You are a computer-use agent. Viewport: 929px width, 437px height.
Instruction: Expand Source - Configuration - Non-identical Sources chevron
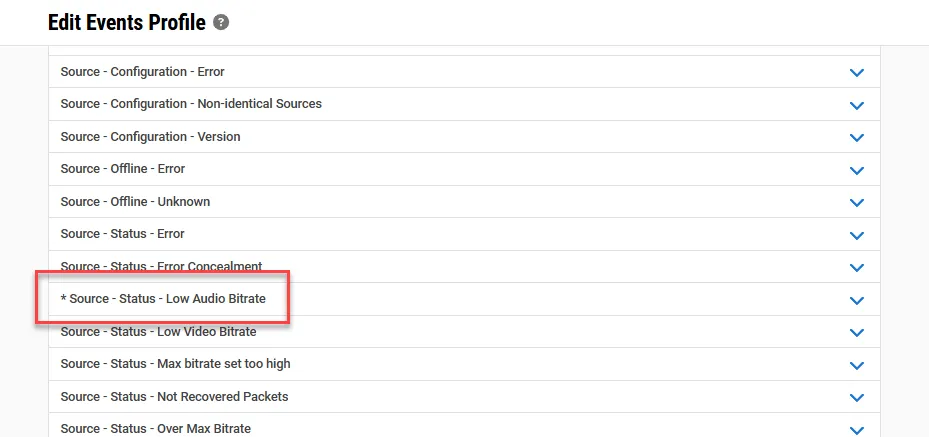[857, 105]
